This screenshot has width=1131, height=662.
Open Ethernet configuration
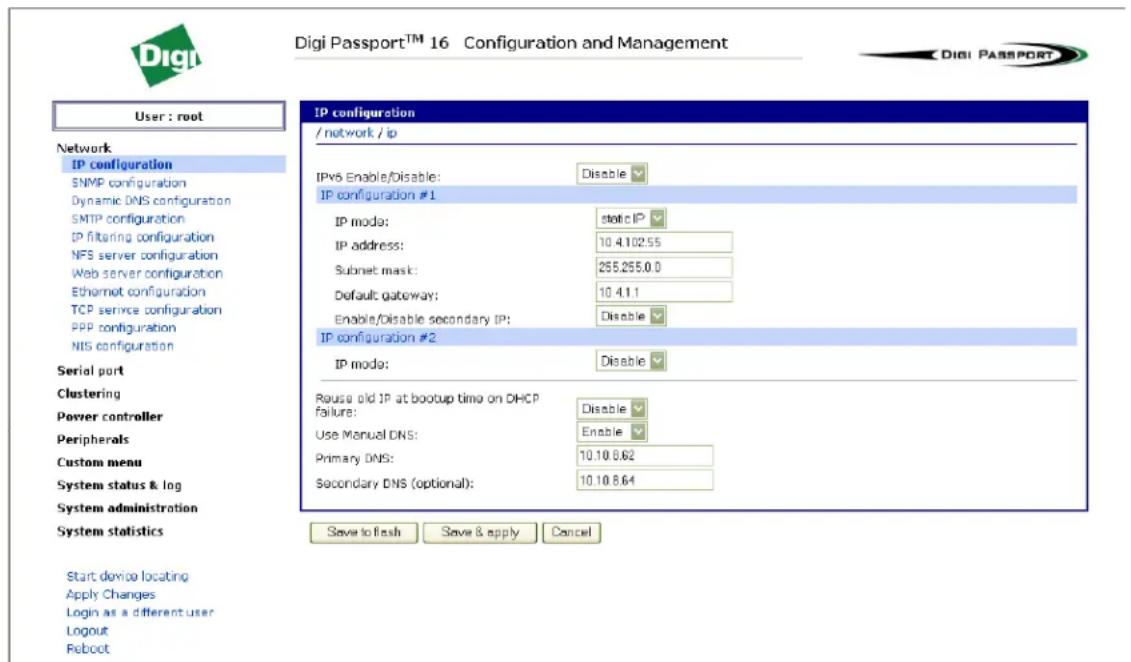click(x=138, y=292)
